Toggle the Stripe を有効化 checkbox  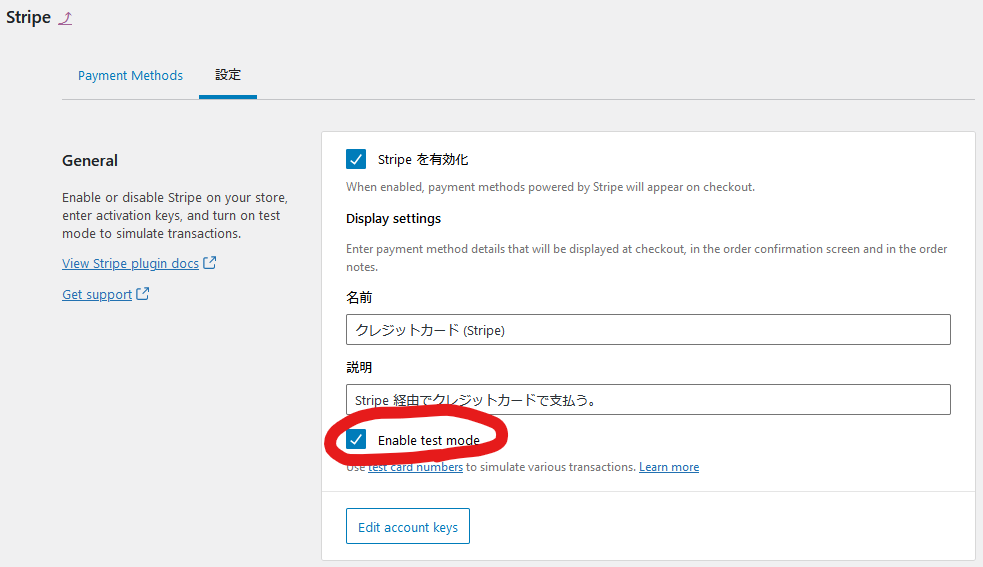coord(356,159)
